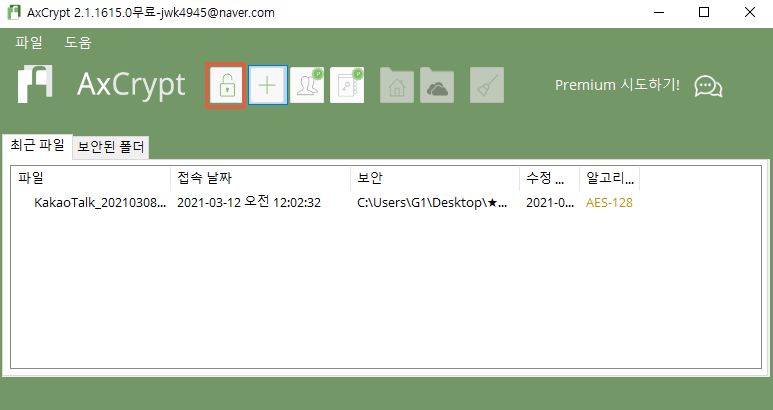This screenshot has width=773, height=410.
Task: Sort by the 수정 column header
Action: [549, 178]
